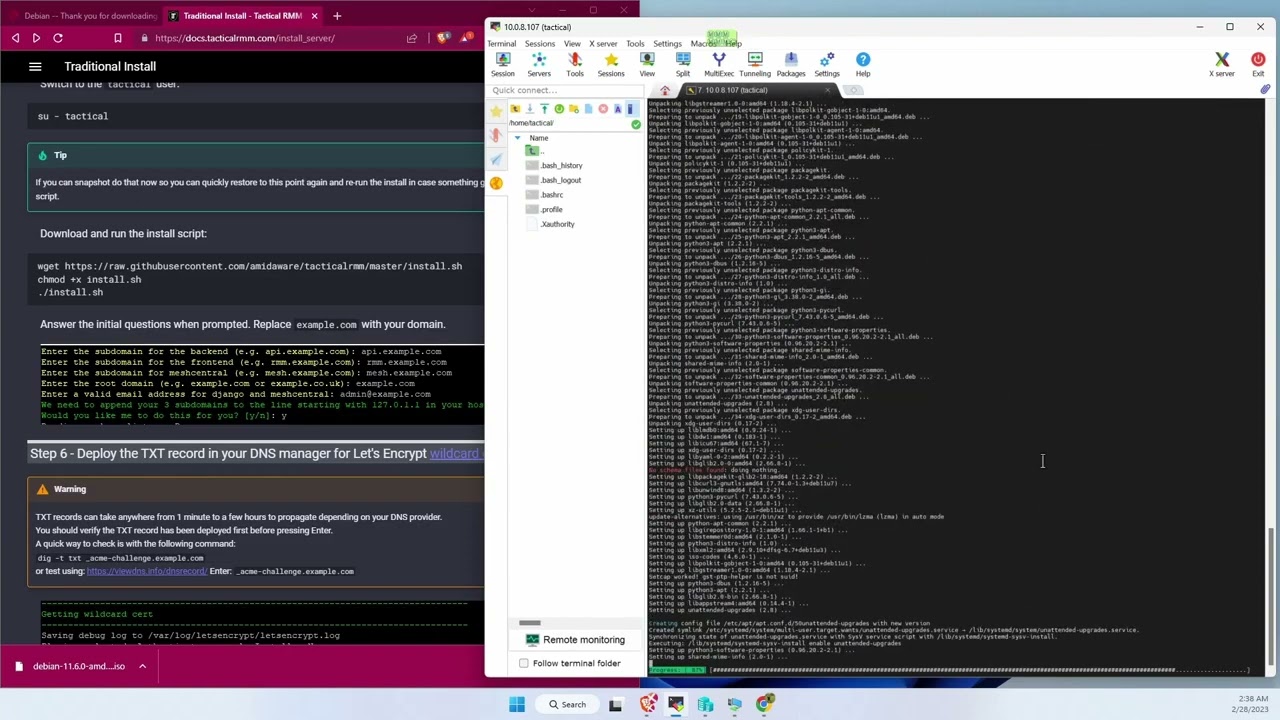Image resolution: width=1280 pixels, height=720 pixels.
Task: Select the Split terminal toolbar icon
Action: (x=683, y=65)
